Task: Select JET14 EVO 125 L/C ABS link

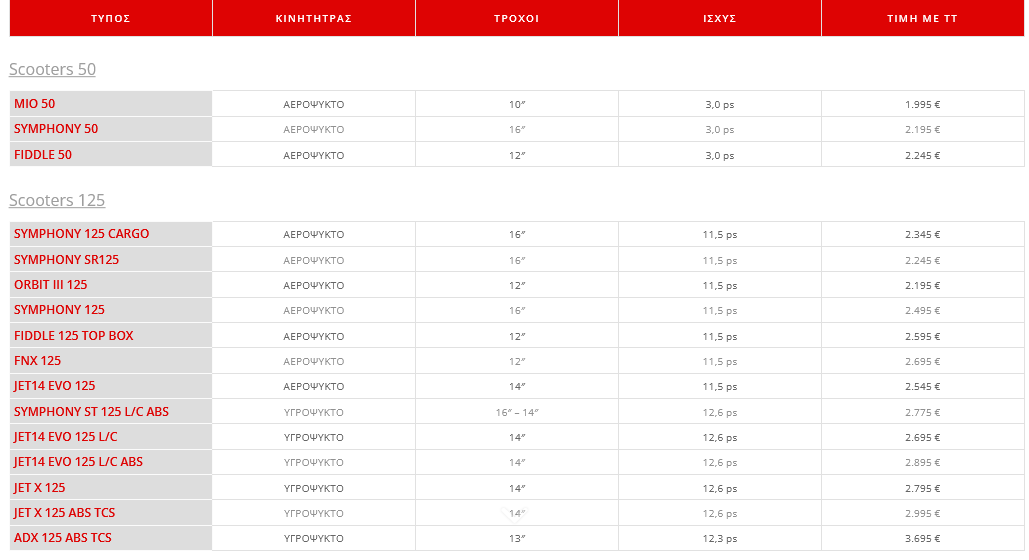Action: click(x=78, y=462)
